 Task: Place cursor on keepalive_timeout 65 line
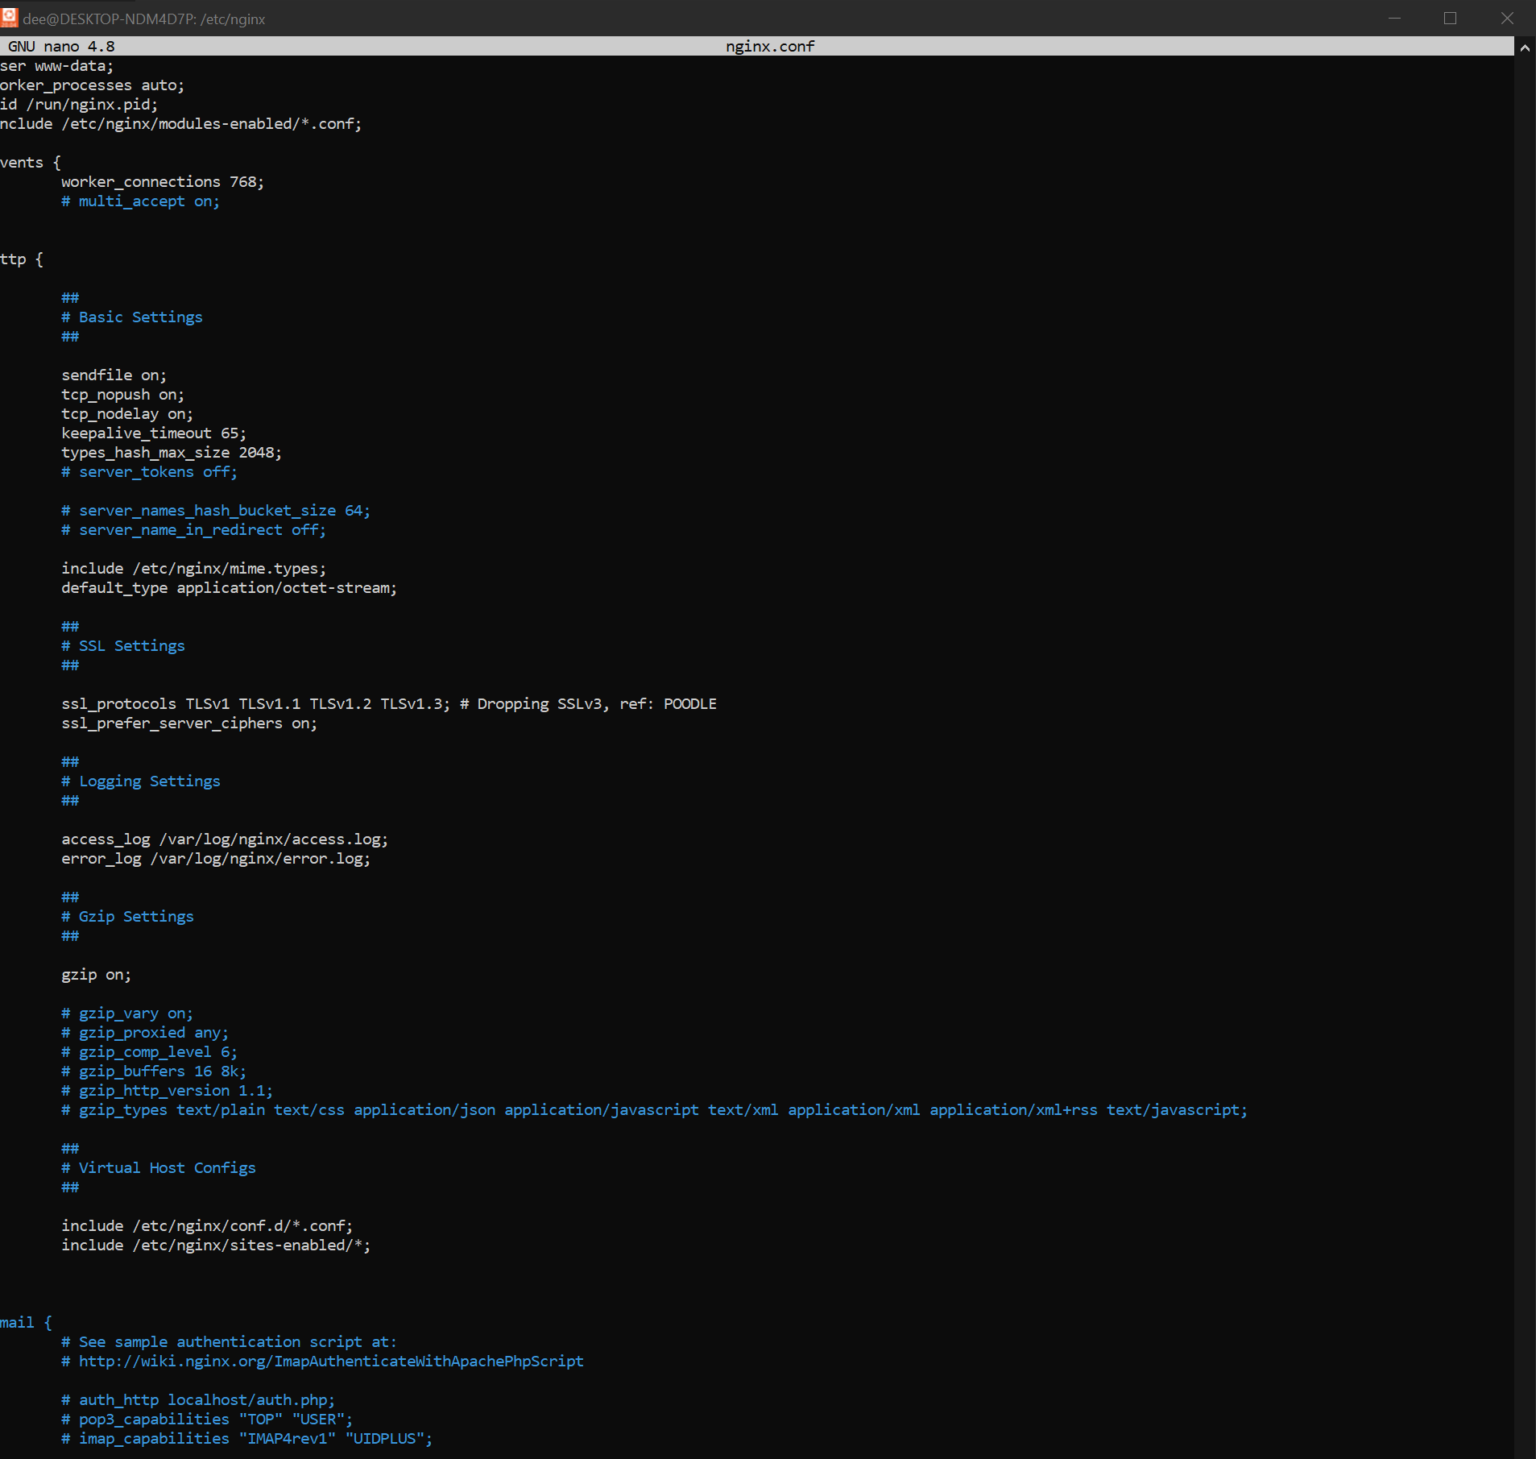[x=153, y=433]
